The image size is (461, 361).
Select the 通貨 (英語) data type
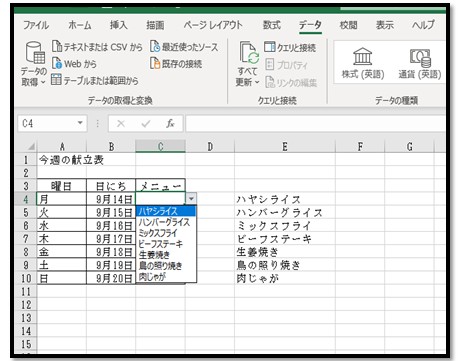pos(420,63)
